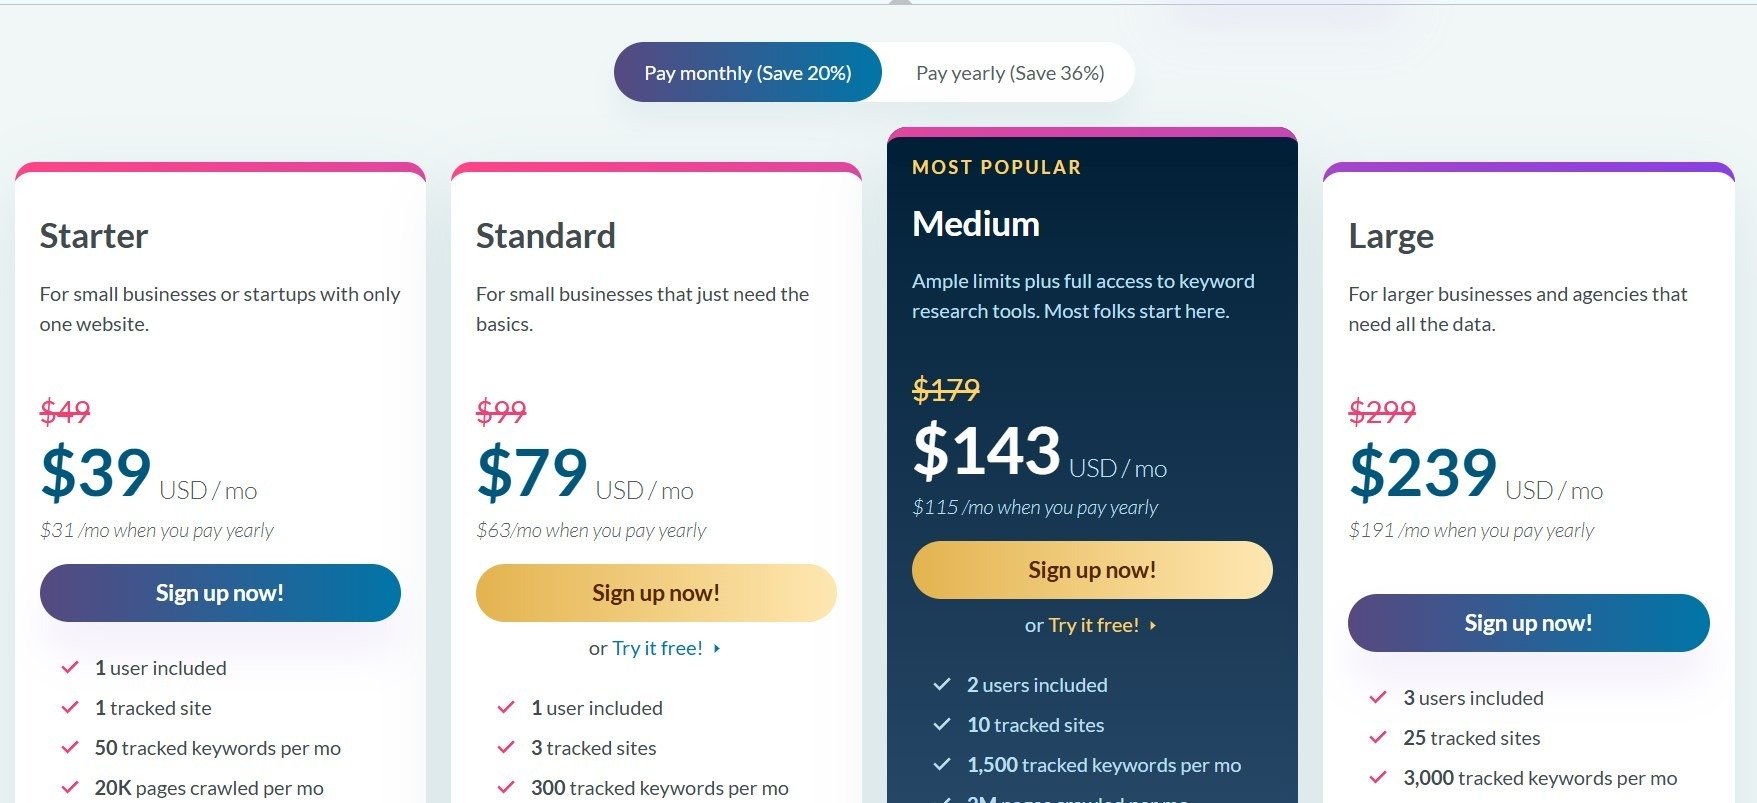This screenshot has width=1757, height=803.
Task: Click checkmark beside "300 tracked keywords per mo"
Action: pyautogui.click(x=506, y=787)
